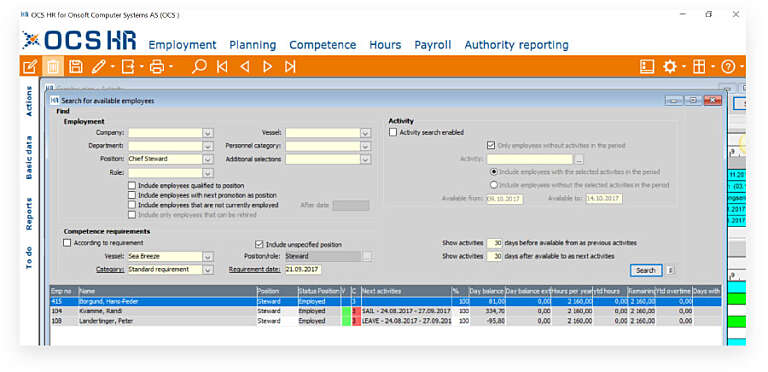Select row Landerlinger, Peter

click(385, 321)
